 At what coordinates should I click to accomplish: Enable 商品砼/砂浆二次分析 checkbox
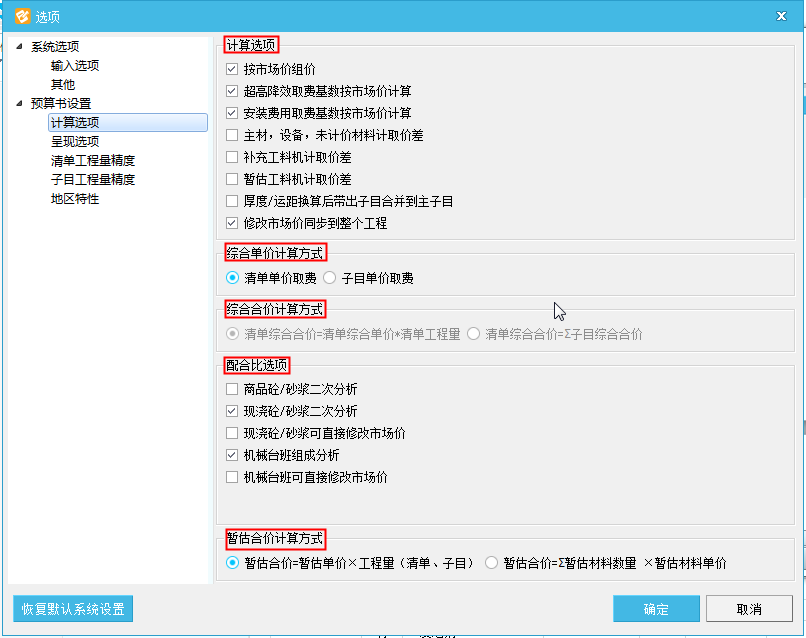pos(233,390)
